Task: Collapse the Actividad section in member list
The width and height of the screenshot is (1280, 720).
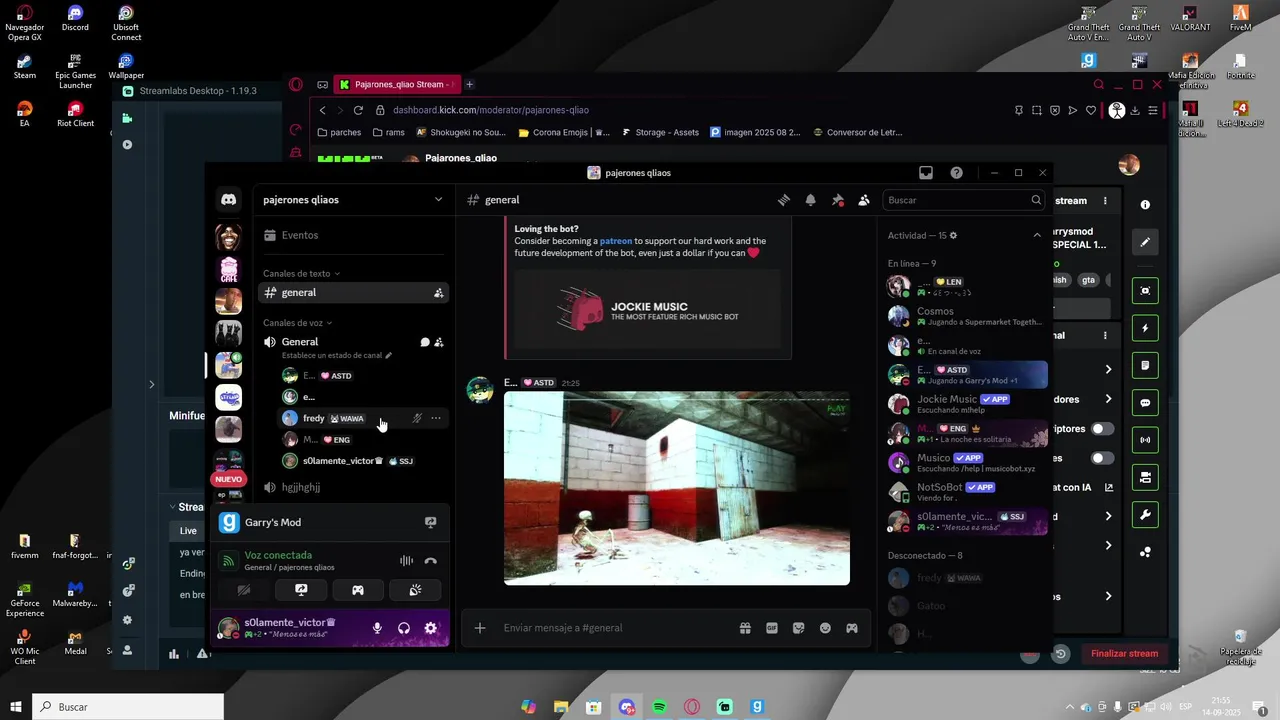Action: (1037, 235)
